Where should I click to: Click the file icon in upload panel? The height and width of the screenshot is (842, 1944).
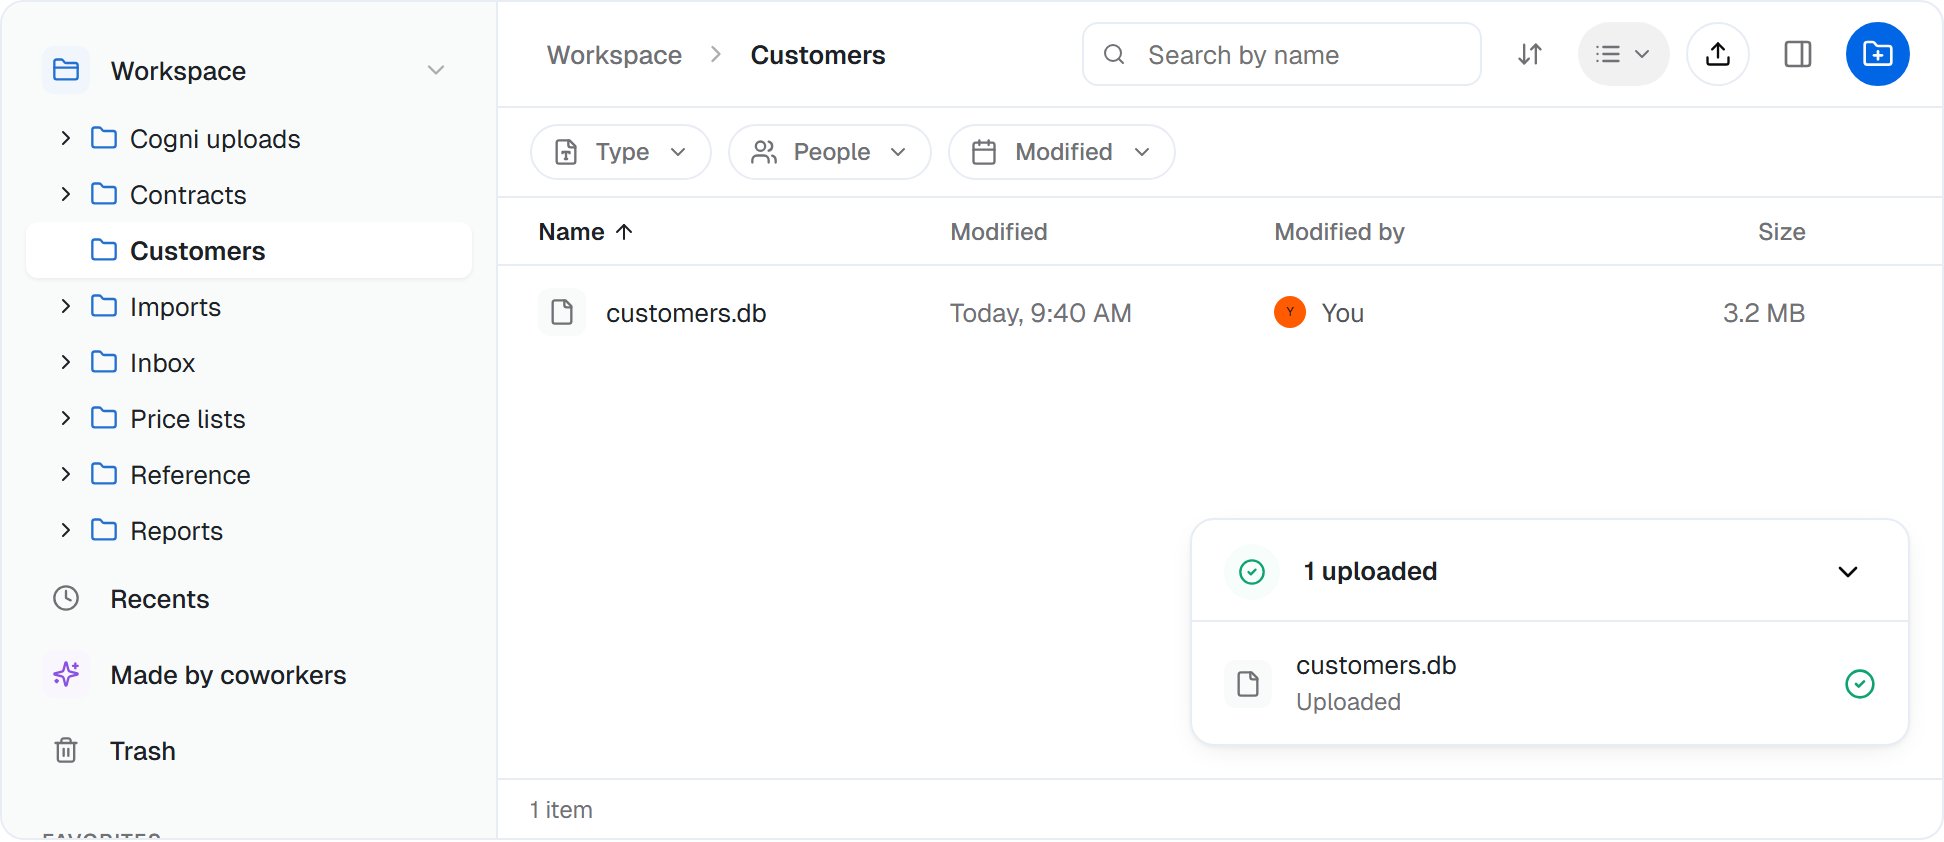[1247, 684]
